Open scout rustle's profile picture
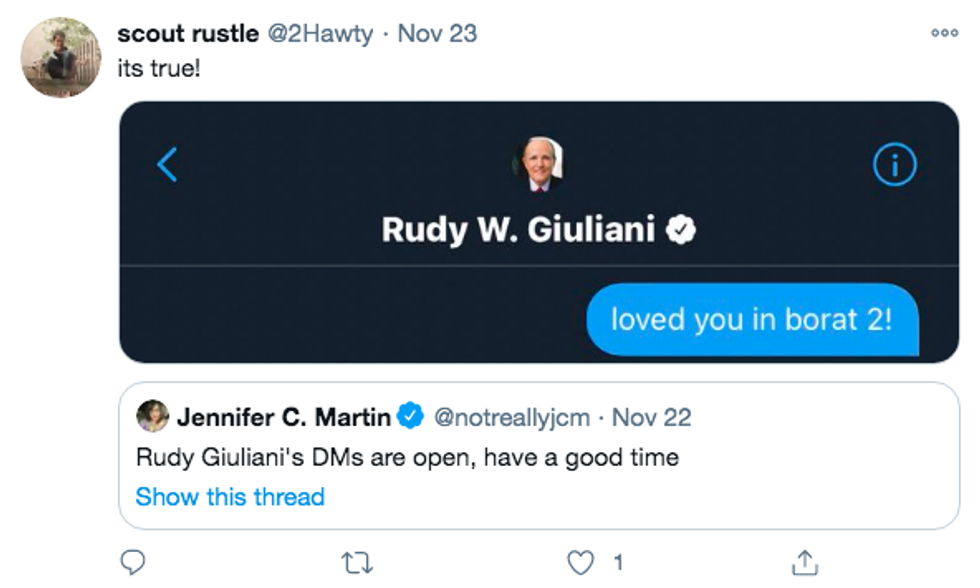The height and width of the screenshot is (588, 980). [61, 57]
